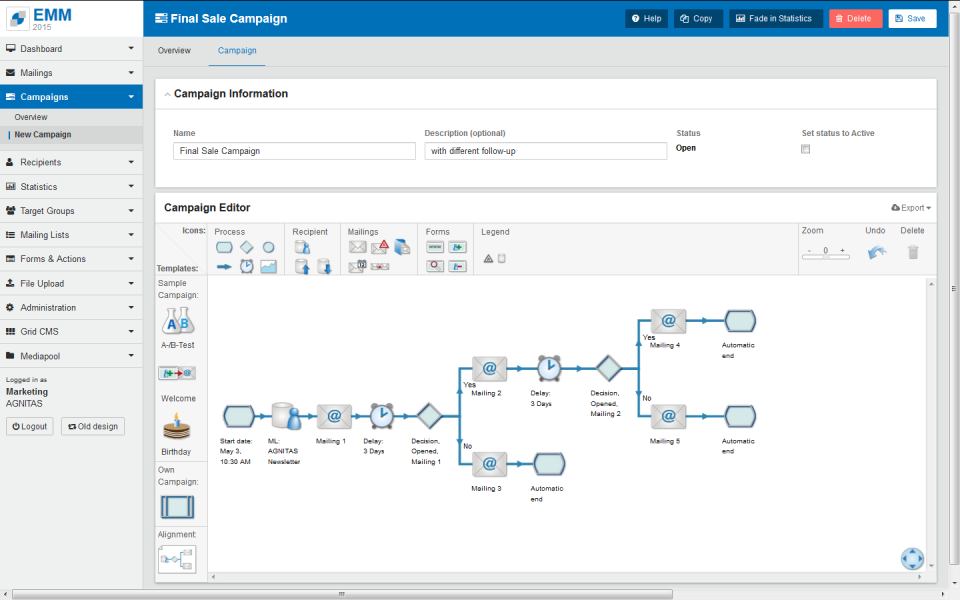The width and height of the screenshot is (960, 600).
Task: Select the Recipient database person icon
Action: click(x=302, y=247)
